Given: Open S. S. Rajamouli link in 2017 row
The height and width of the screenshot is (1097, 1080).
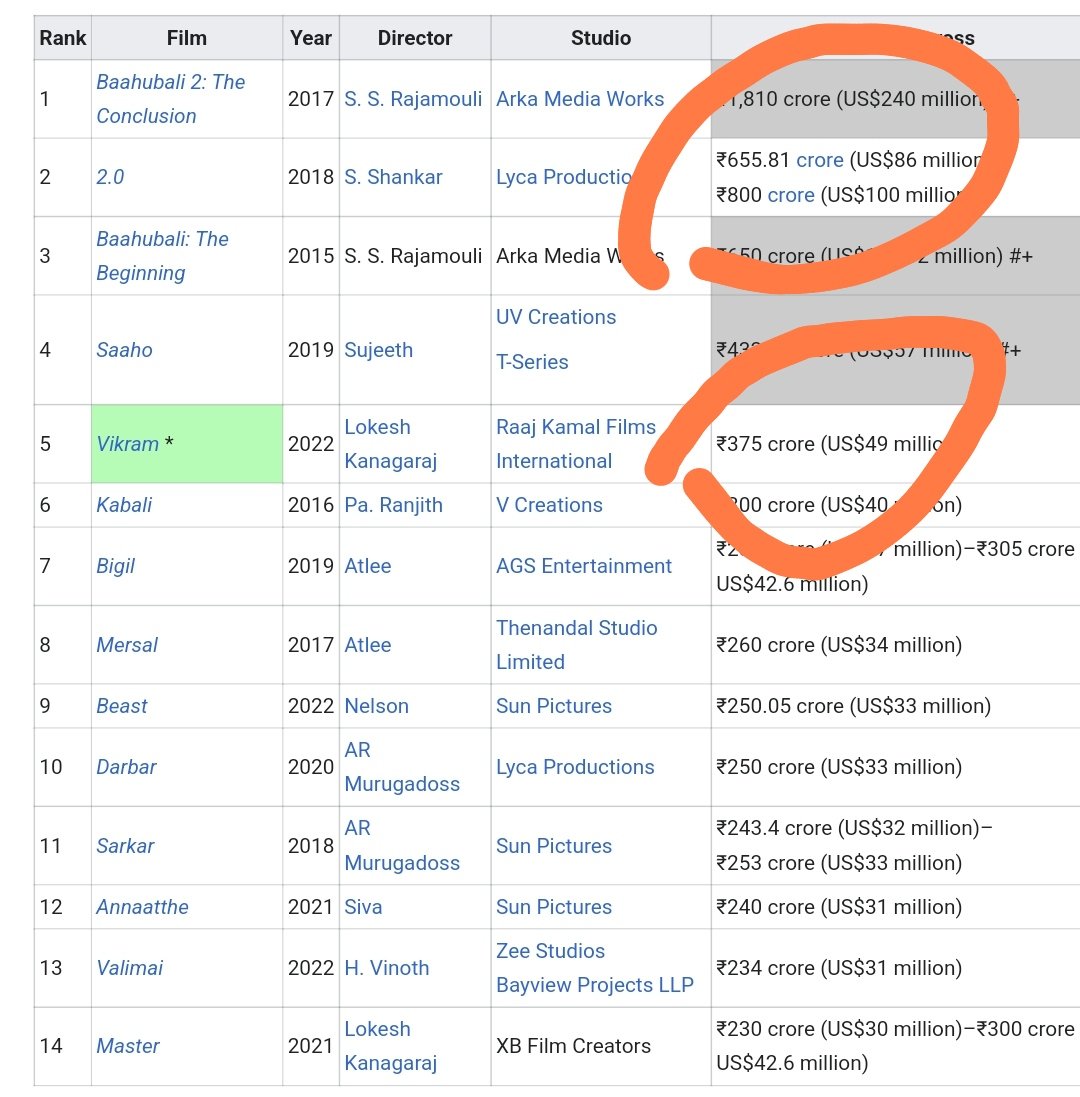Looking at the screenshot, I should (413, 99).
